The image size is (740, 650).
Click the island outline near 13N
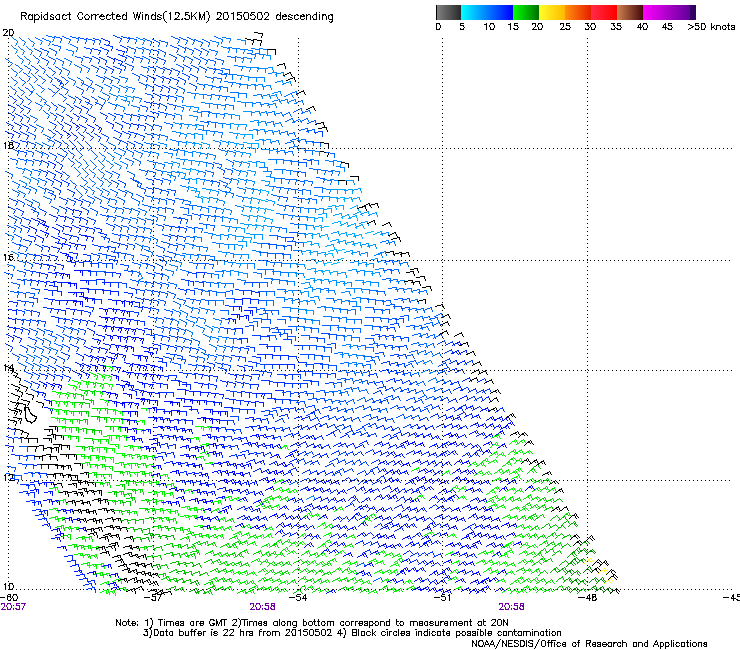pos(30,414)
